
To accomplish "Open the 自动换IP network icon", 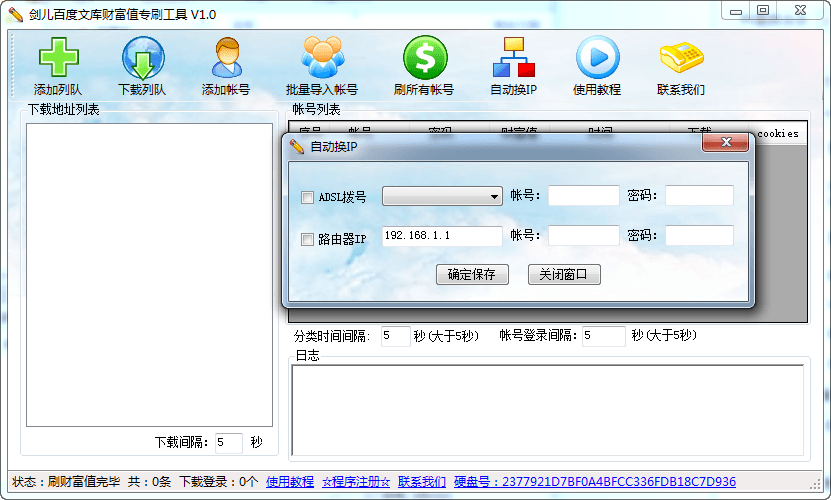I will (514, 57).
